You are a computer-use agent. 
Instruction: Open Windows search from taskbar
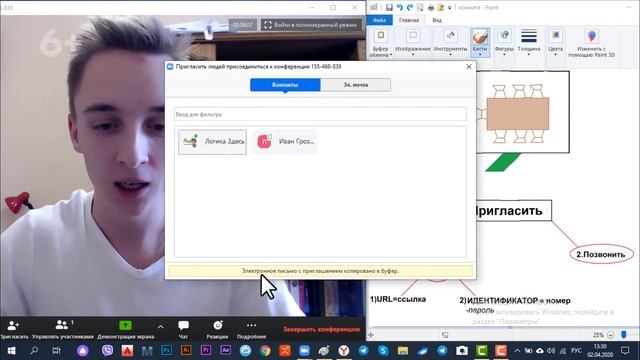coord(34,351)
